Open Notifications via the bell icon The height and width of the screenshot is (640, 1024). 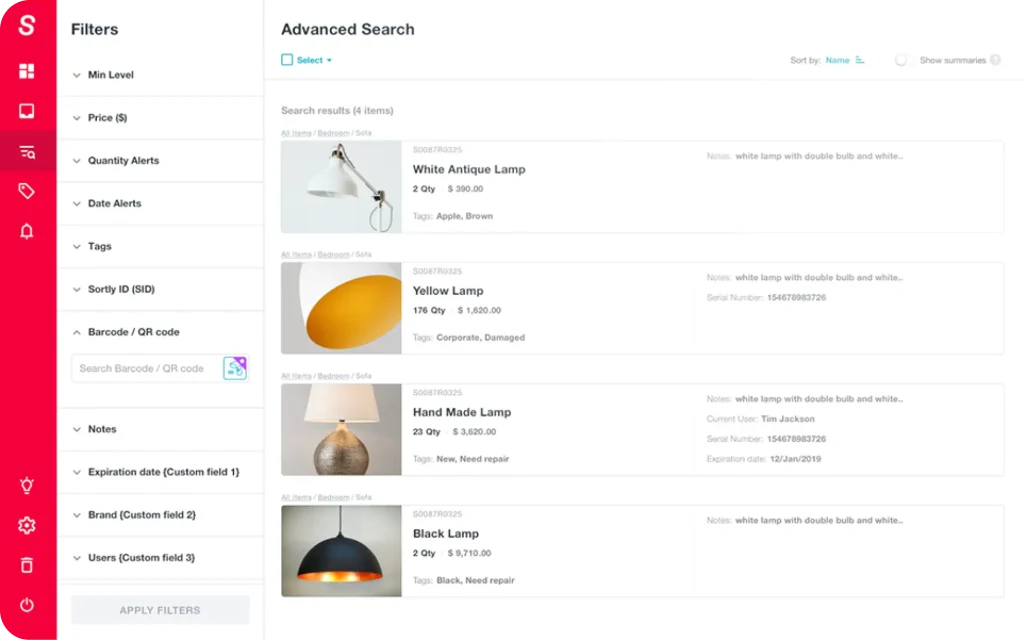[26, 231]
